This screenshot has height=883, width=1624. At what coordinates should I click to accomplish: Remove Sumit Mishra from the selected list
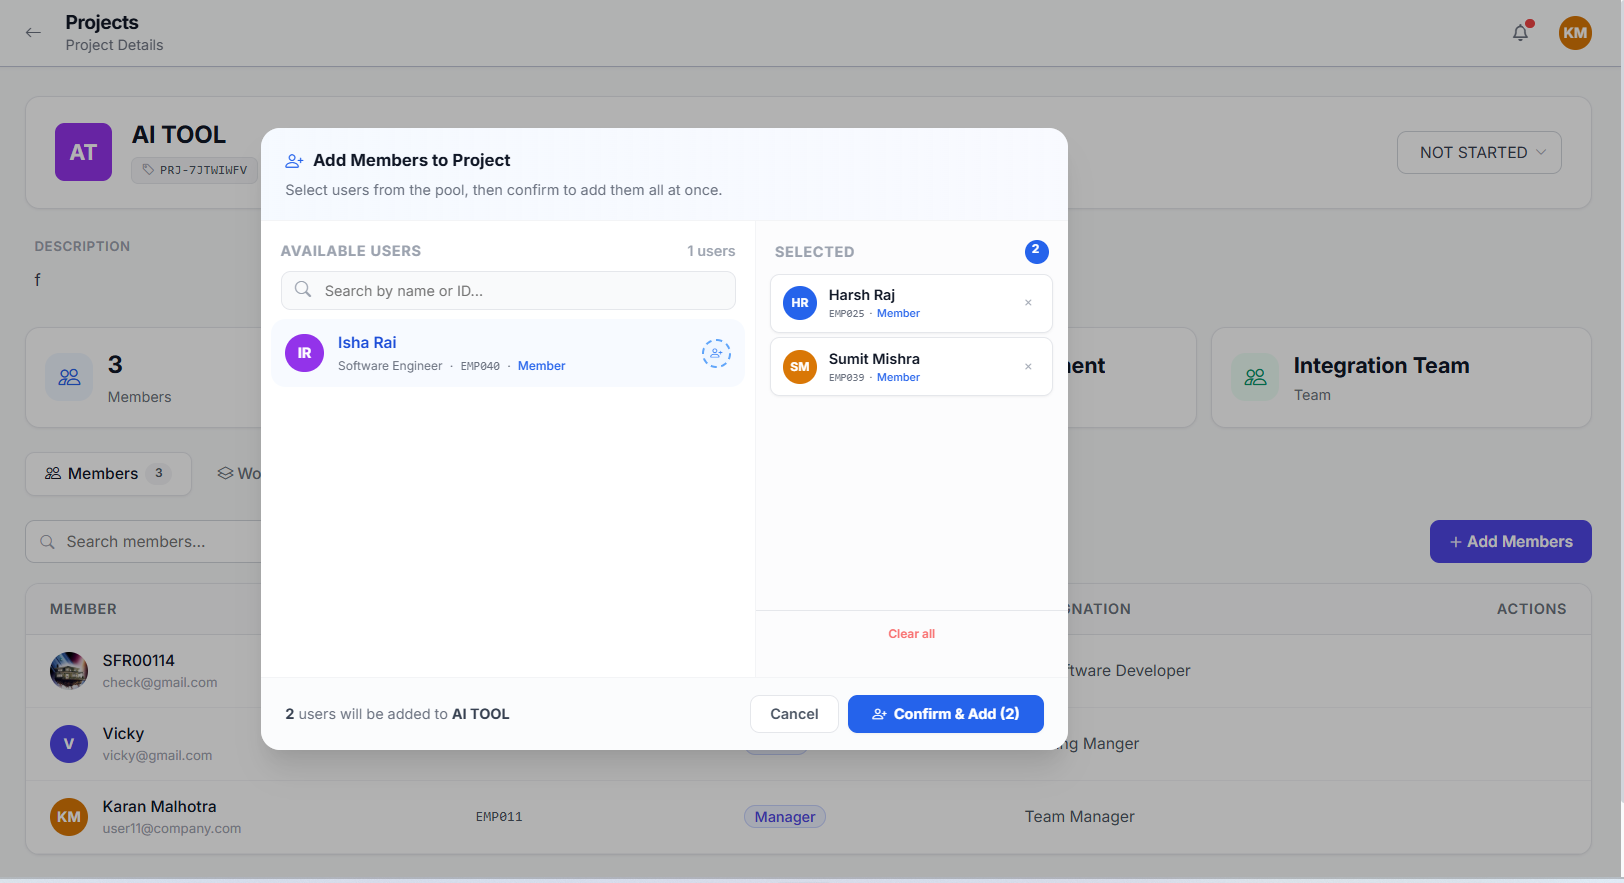pos(1028,366)
